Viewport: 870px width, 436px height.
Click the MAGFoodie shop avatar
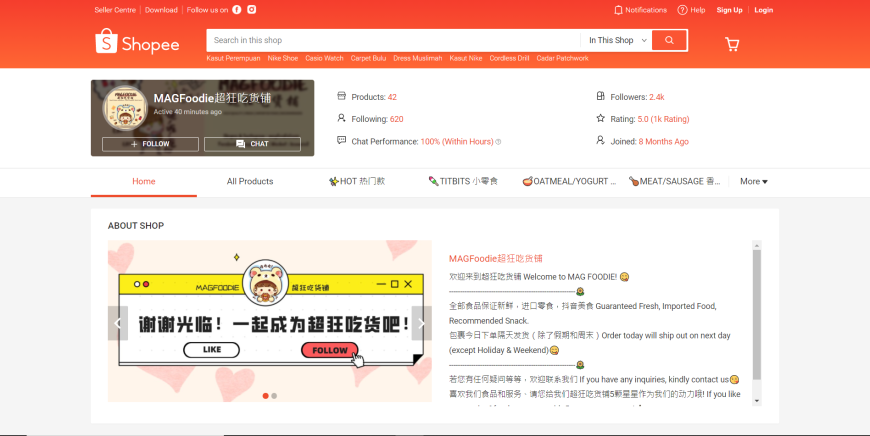(125, 108)
